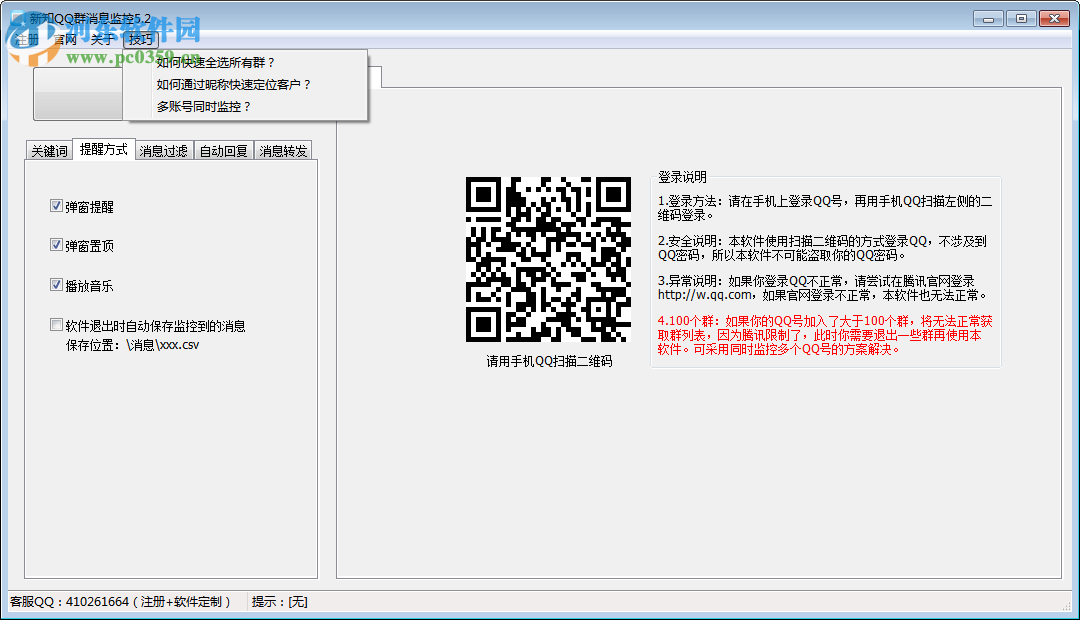
Task: Uncheck the 弹窗提醒 checkbox
Action: coord(56,206)
